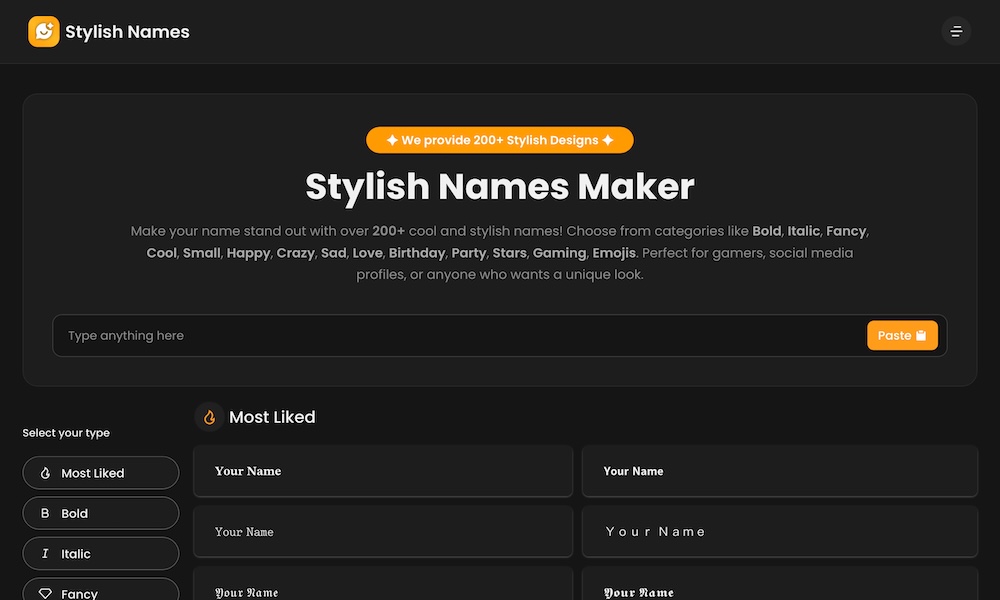This screenshot has height=600, width=1000.
Task: Click the 'Stylish Names Maker' main heading
Action: (x=500, y=187)
